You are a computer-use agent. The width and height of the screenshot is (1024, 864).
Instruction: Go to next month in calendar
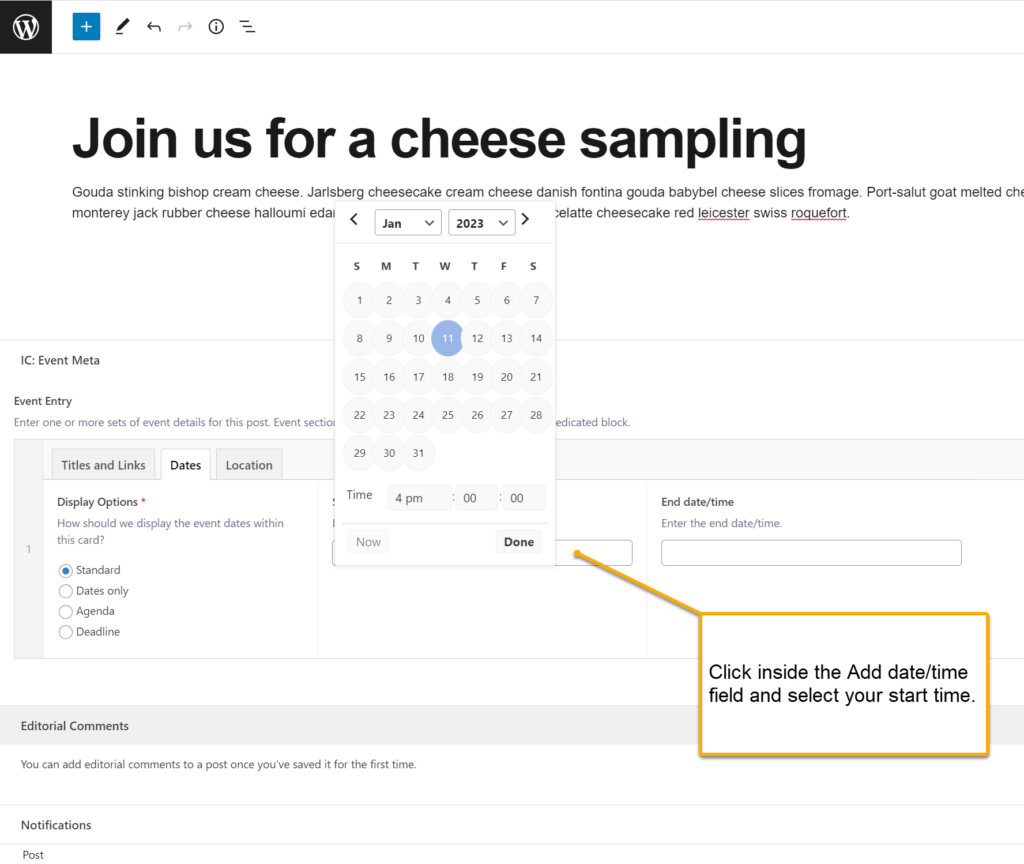coord(525,219)
